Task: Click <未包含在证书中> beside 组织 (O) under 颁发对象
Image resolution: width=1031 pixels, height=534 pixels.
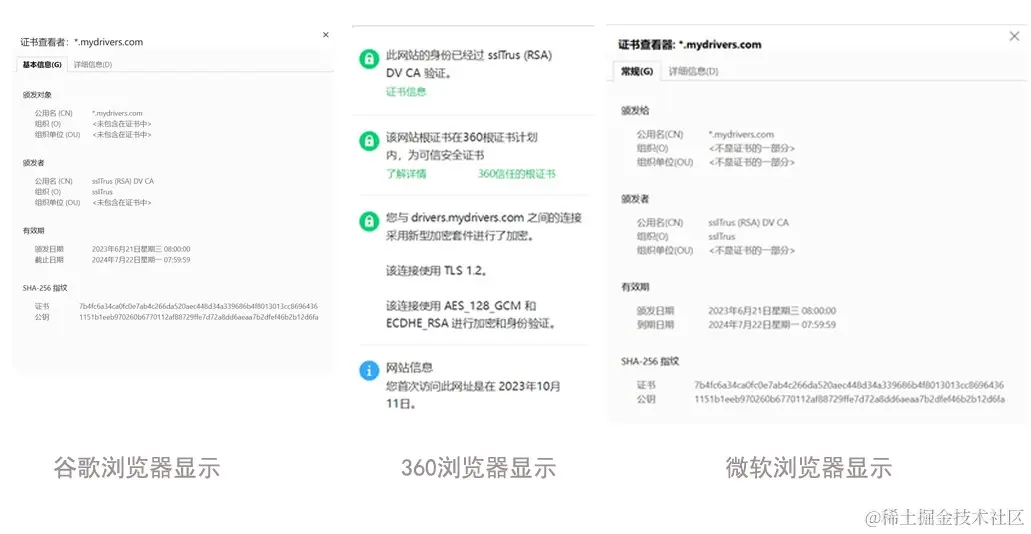Action: 122,124
